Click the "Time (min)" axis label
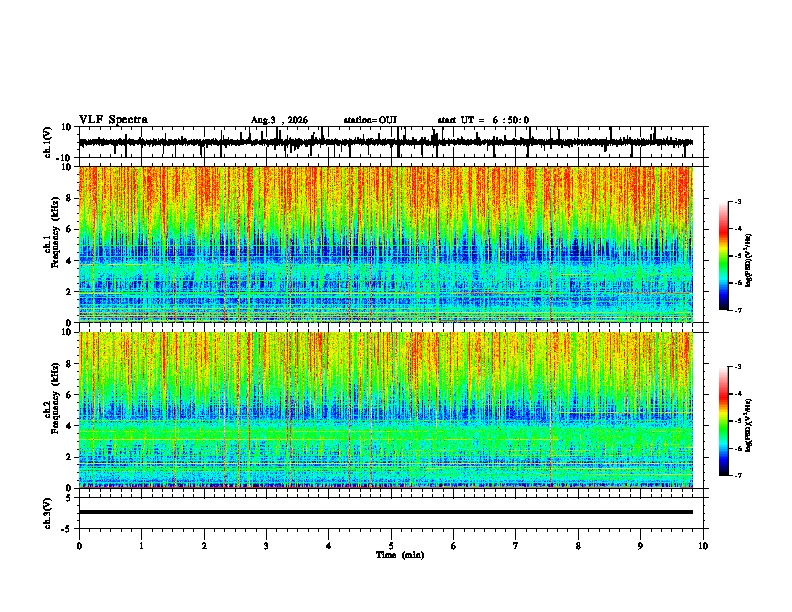 tap(400, 555)
